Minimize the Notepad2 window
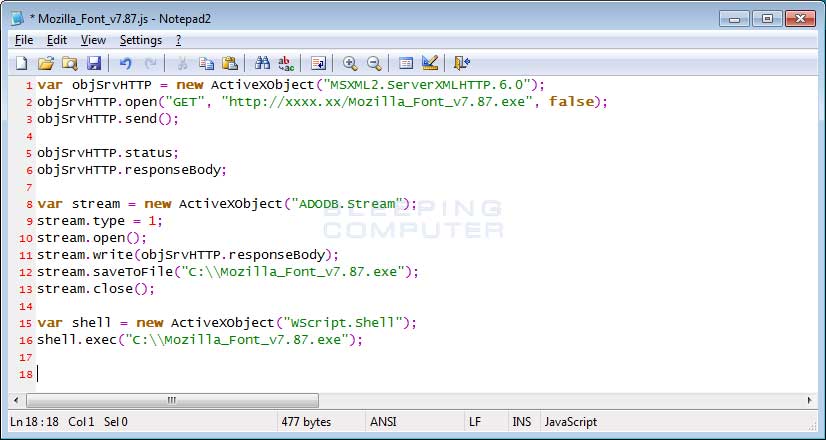The height and width of the screenshot is (440, 826). tap(734, 19)
